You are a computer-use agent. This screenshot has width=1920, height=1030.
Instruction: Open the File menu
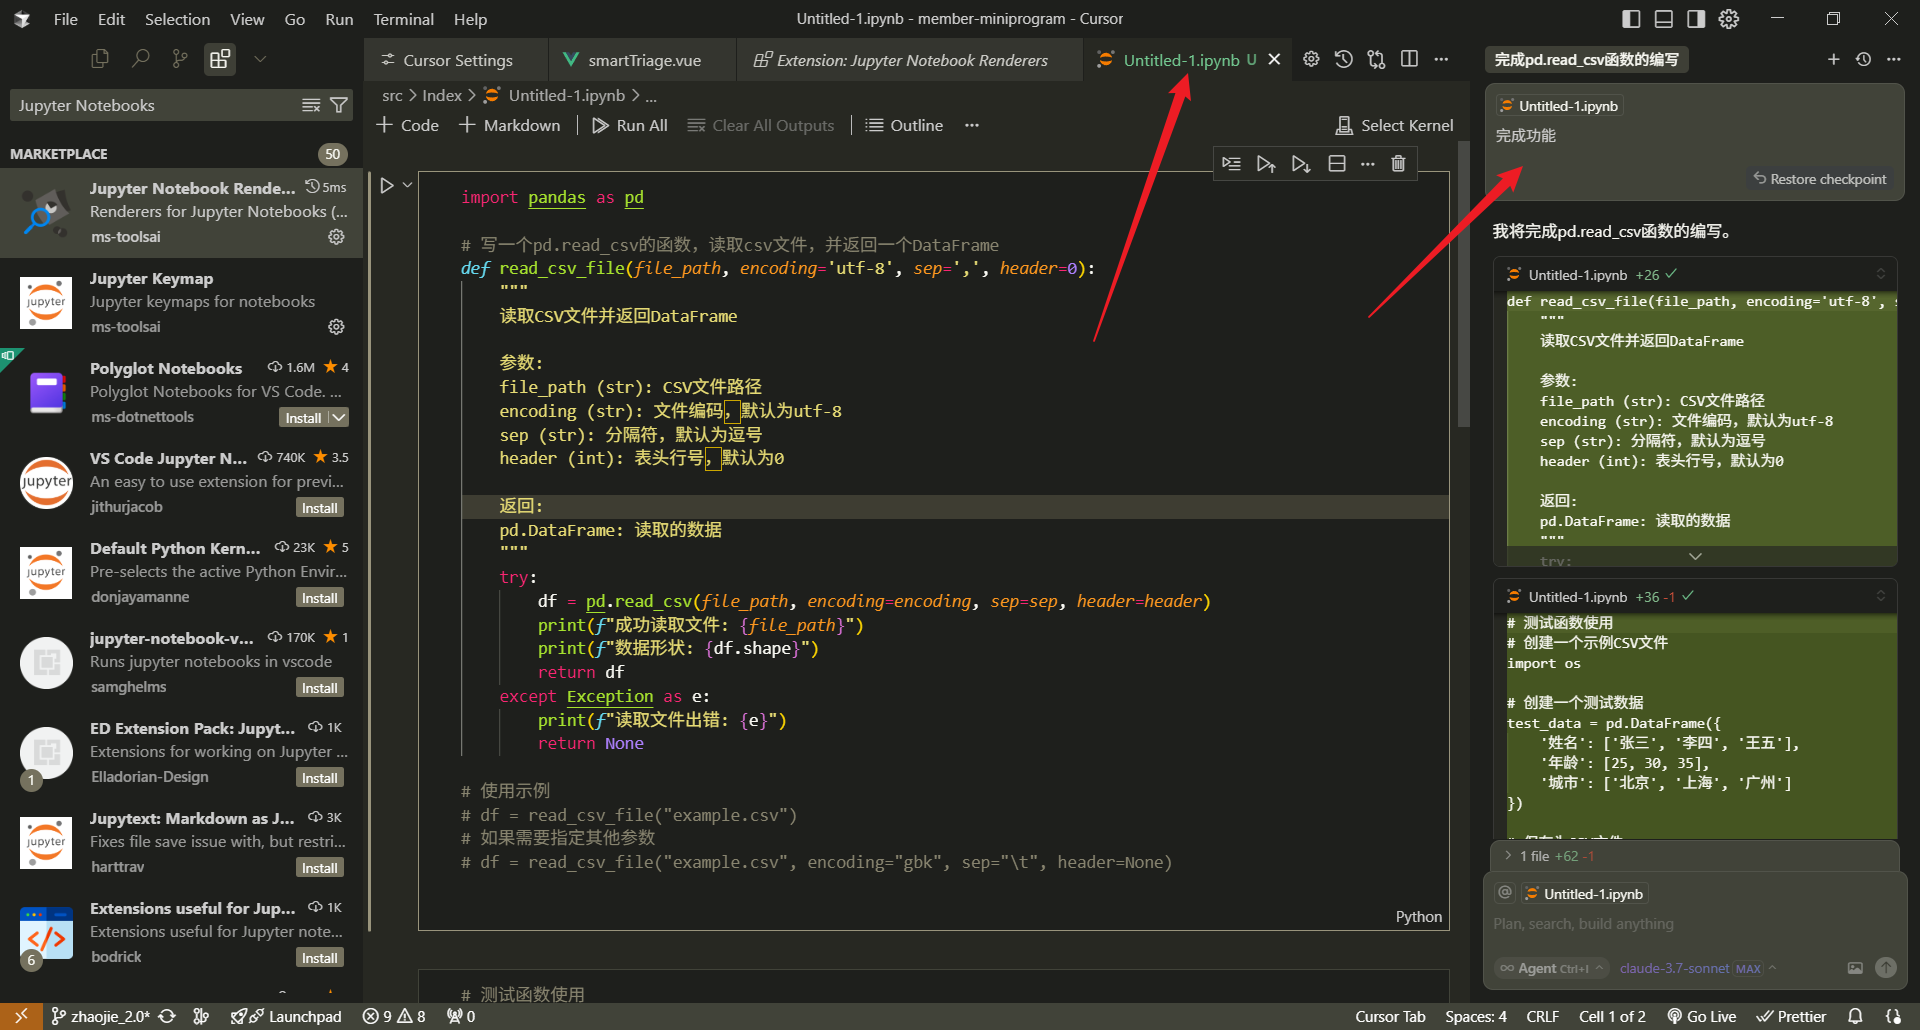tap(65, 19)
